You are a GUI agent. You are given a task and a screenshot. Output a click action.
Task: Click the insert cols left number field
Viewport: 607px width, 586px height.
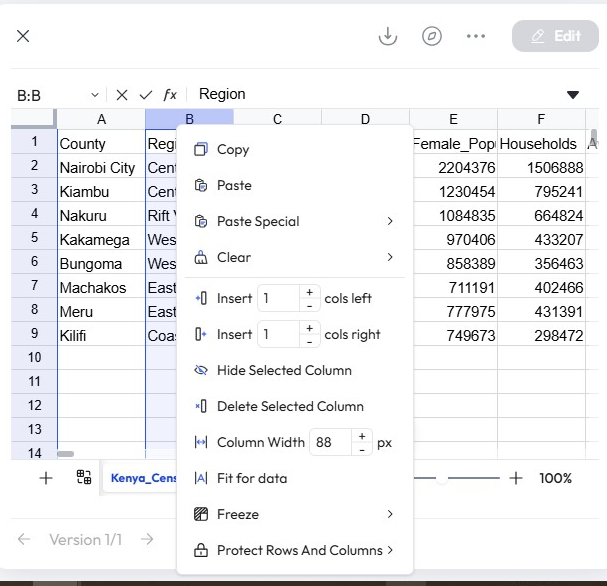278,298
